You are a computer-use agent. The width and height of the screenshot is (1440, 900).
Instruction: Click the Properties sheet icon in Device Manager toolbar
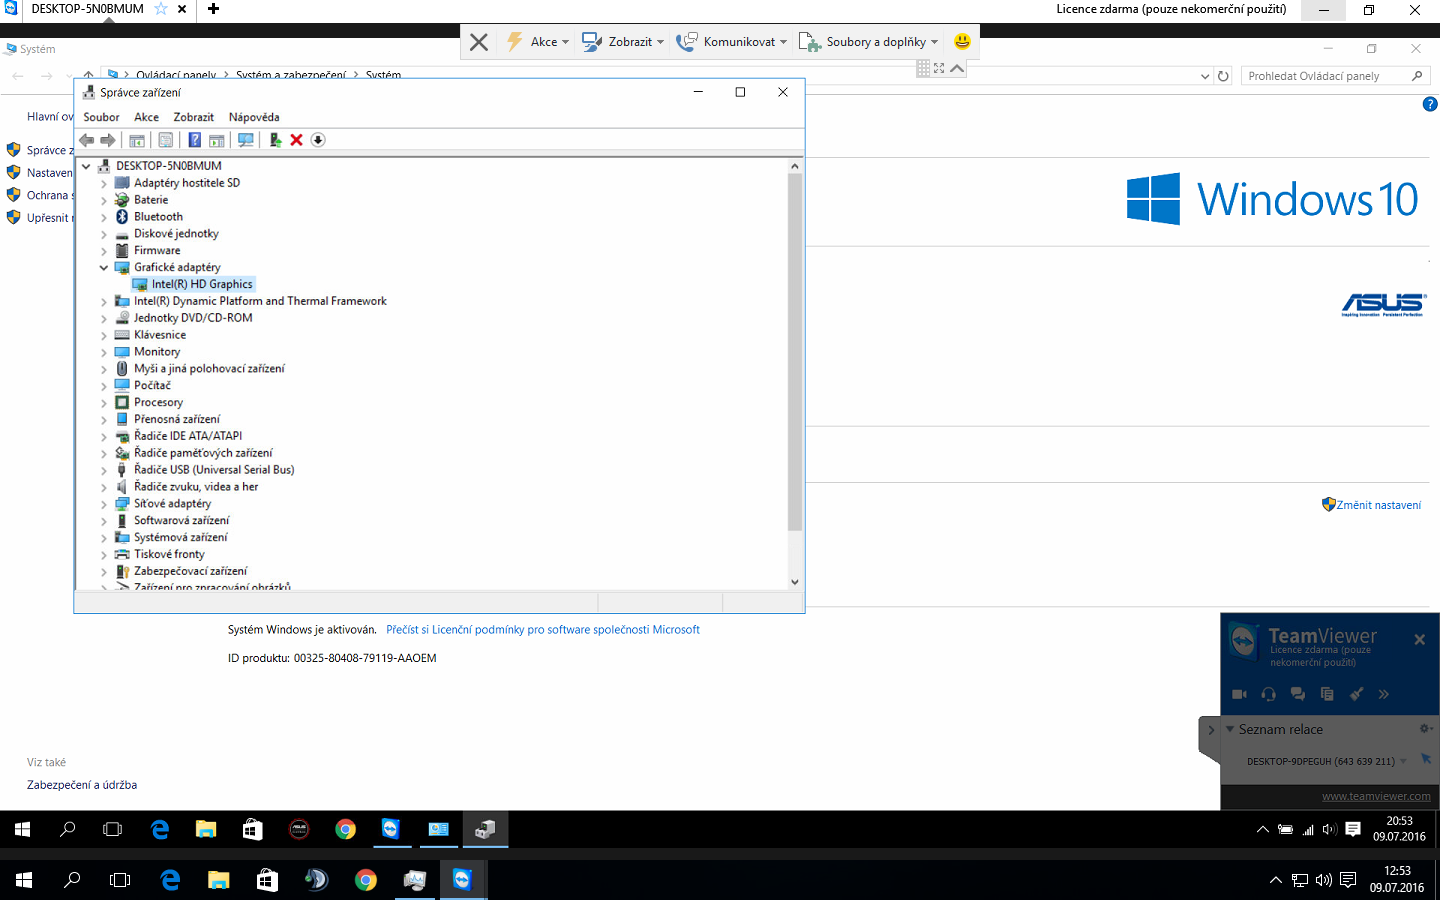pos(166,140)
